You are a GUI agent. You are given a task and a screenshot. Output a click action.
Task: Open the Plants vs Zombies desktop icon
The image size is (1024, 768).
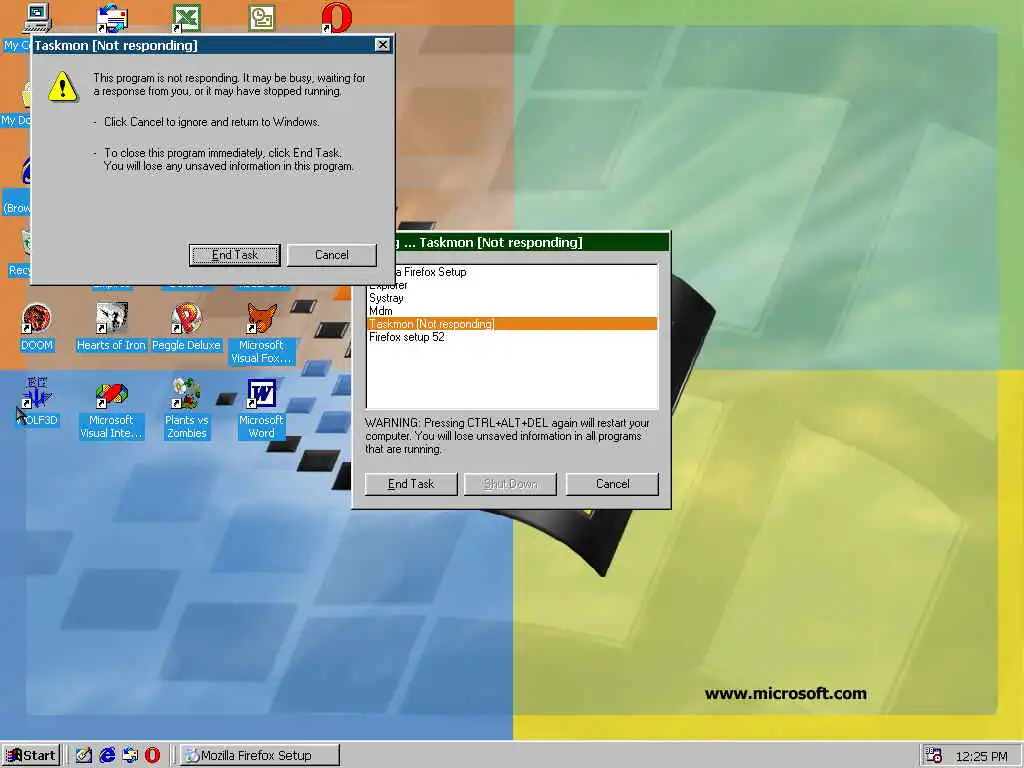click(x=186, y=409)
